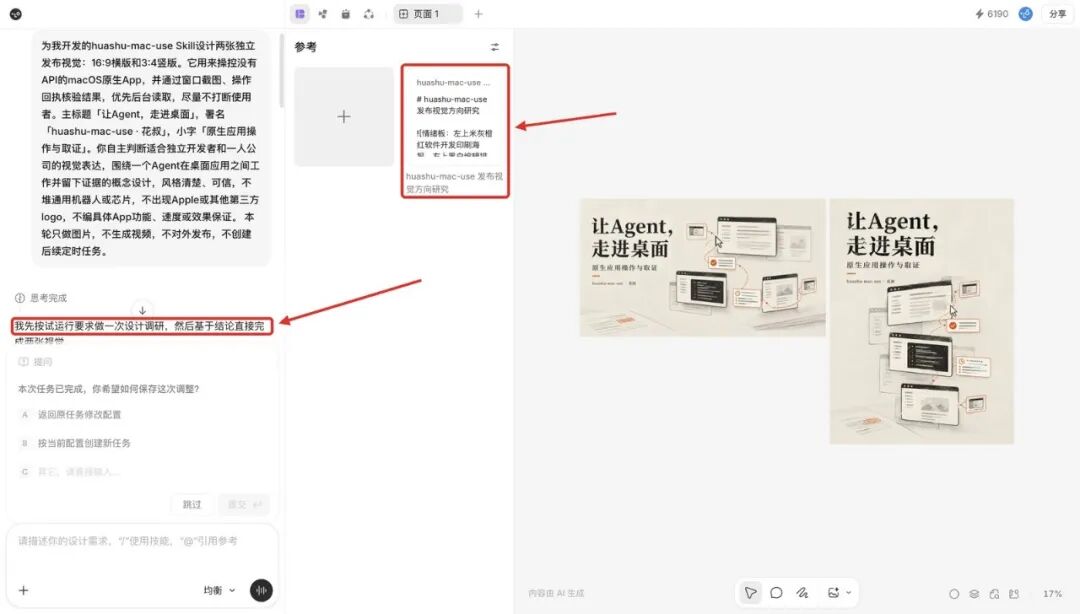Click the clipboard icon in the top toolbar
Image resolution: width=1080 pixels, height=614 pixels.
(x=346, y=14)
